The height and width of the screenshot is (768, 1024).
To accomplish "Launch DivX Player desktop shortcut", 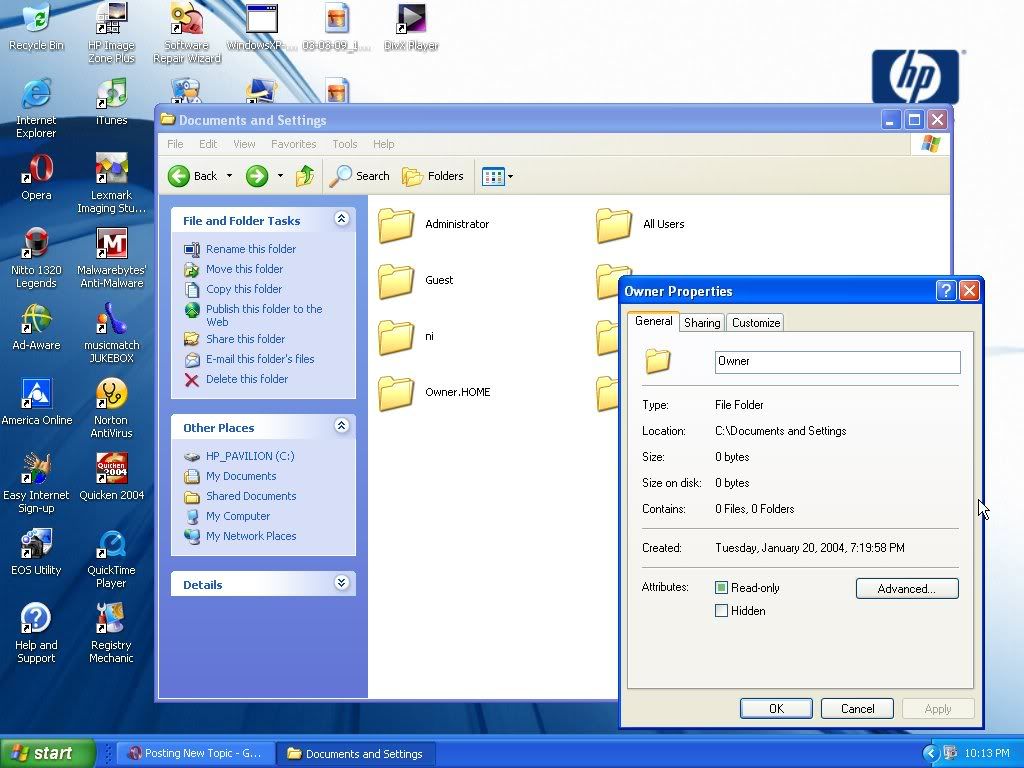I will coord(411,27).
